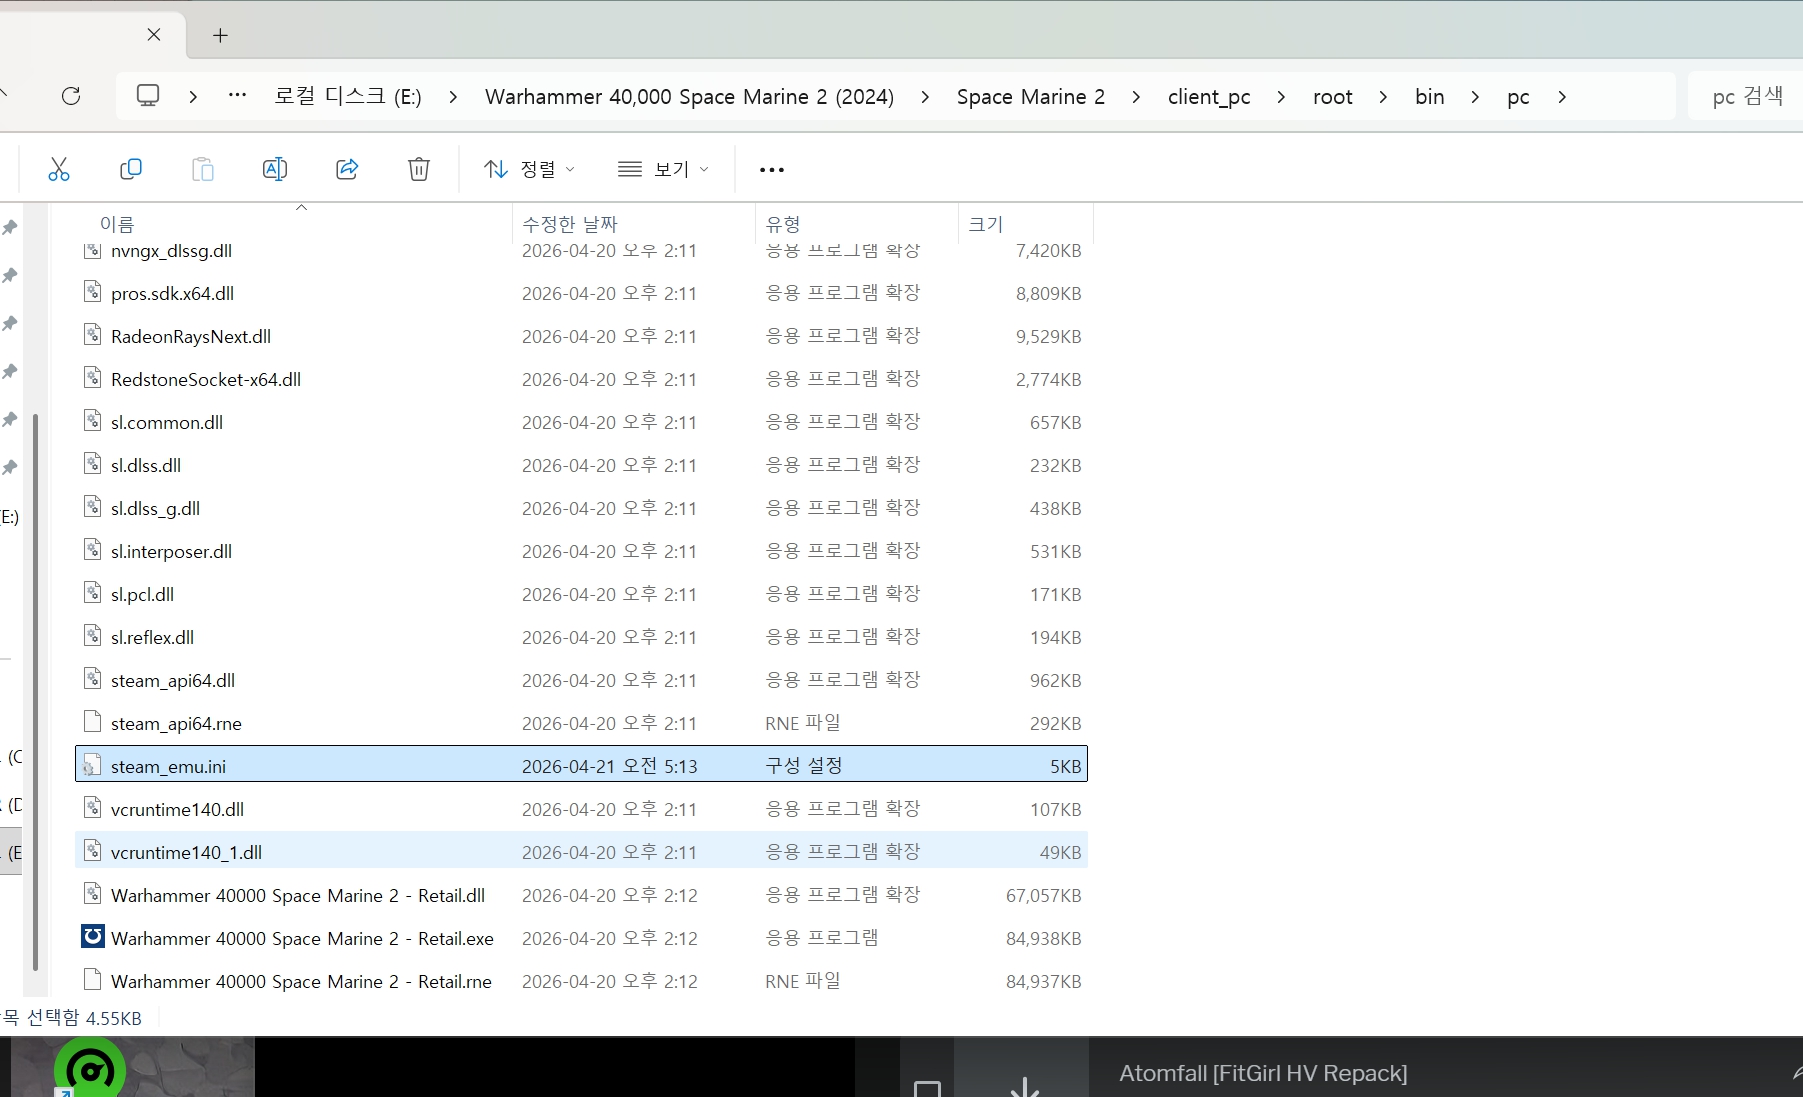Open the new tab plus button
The width and height of the screenshot is (1803, 1097).
(x=221, y=36)
